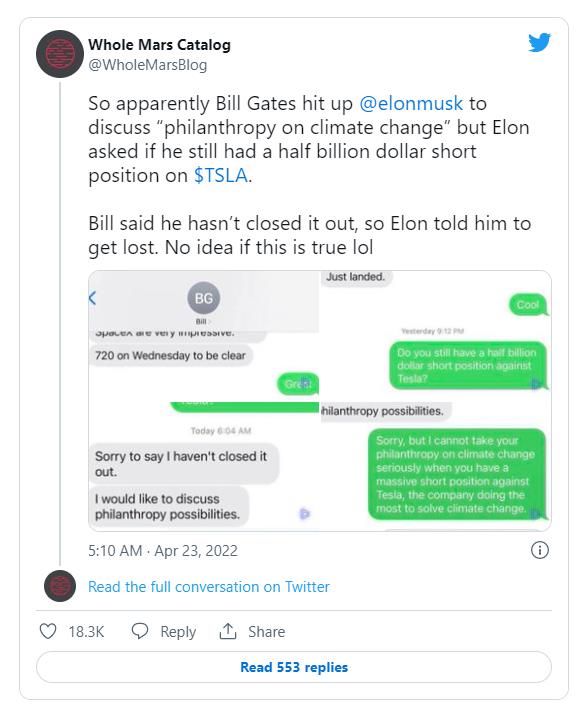Click the Whole Mars Catalog display name
The image size is (585, 725).
(160, 44)
